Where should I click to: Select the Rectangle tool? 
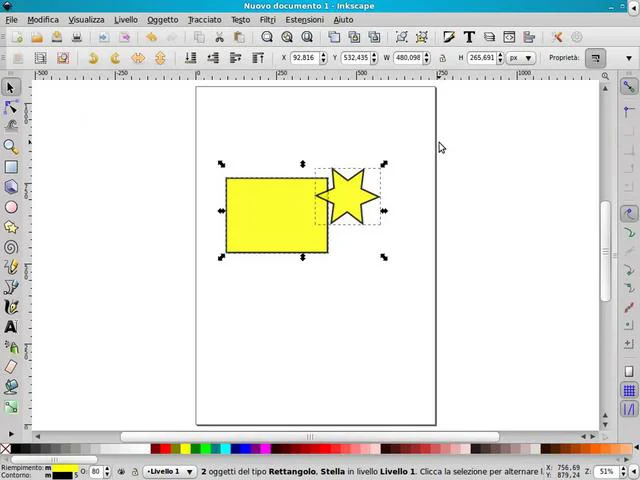pos(11,167)
